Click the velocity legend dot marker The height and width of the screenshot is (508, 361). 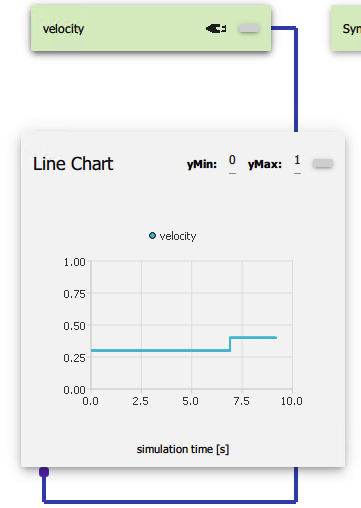152,236
